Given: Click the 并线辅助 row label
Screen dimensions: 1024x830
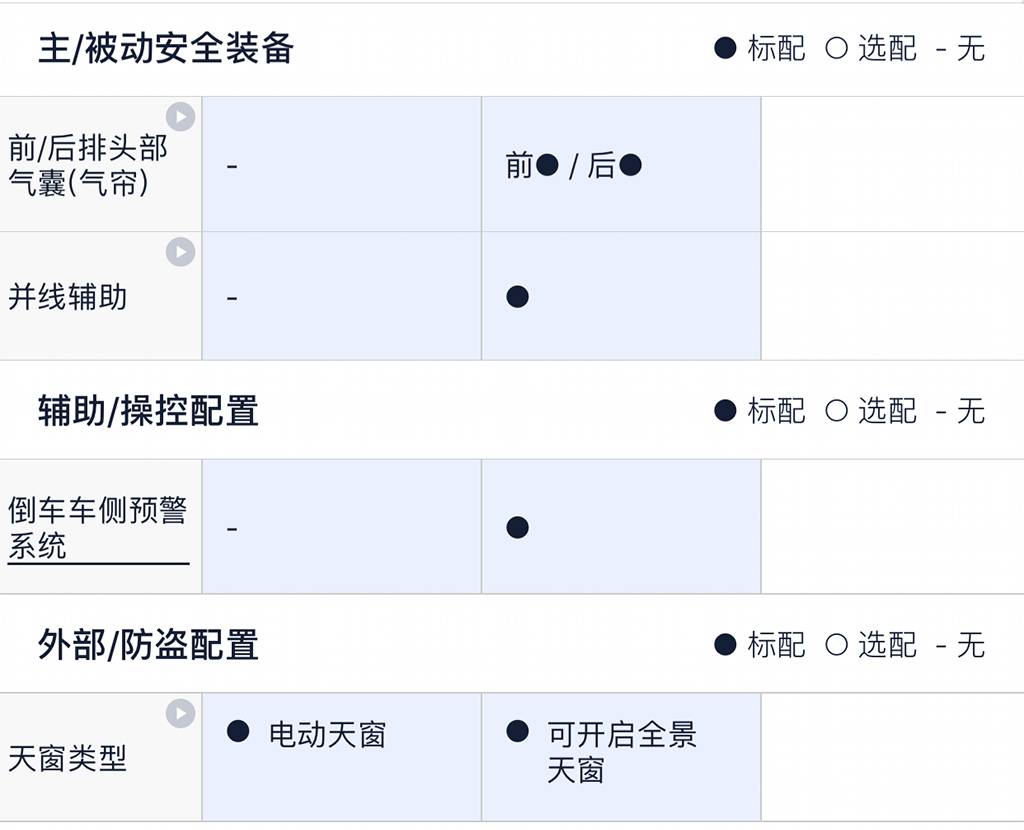Looking at the screenshot, I should (68, 297).
